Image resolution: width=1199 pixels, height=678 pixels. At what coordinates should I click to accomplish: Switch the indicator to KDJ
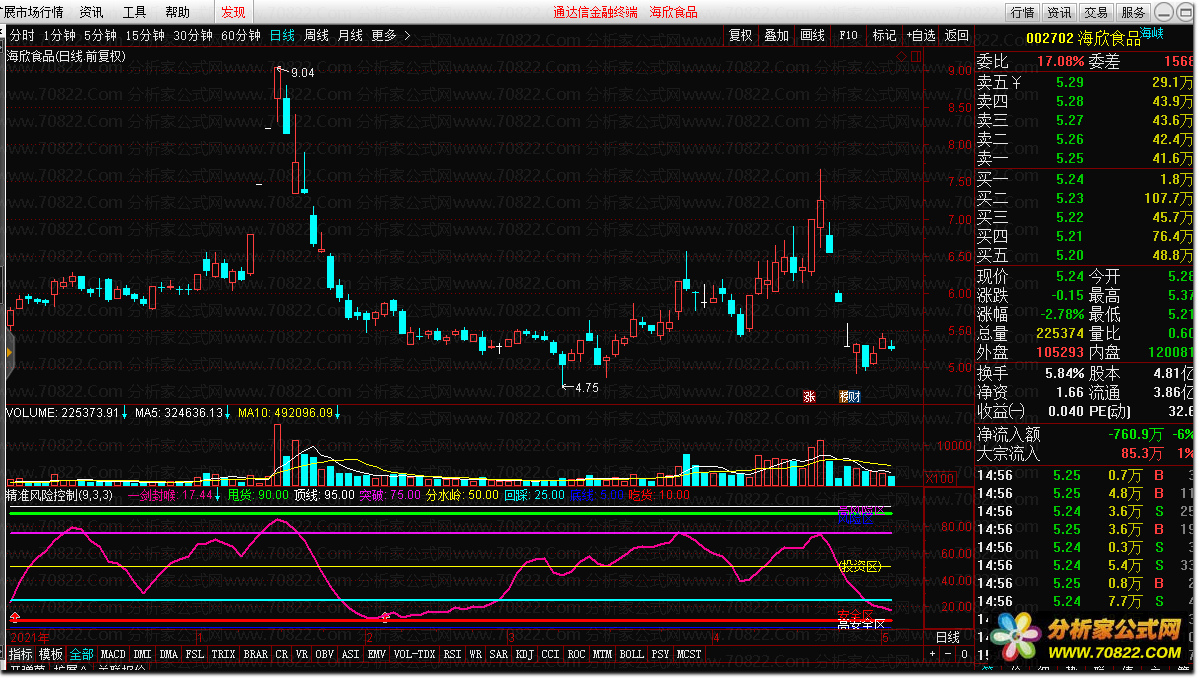525,654
